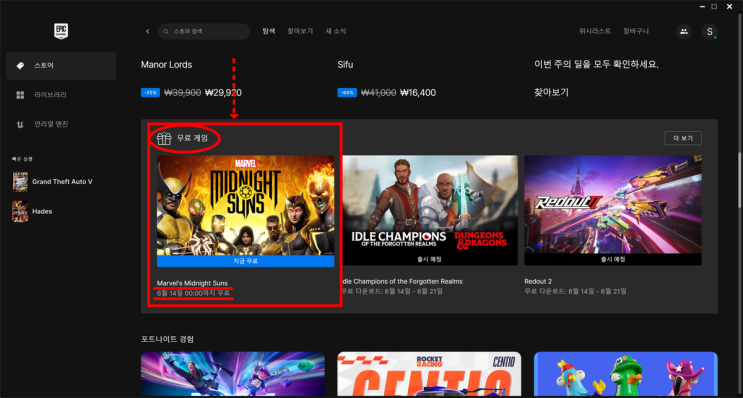Viewport: 743px width, 398px height.
Task: Click the Unreal Engine logo icon
Action: pos(20,124)
